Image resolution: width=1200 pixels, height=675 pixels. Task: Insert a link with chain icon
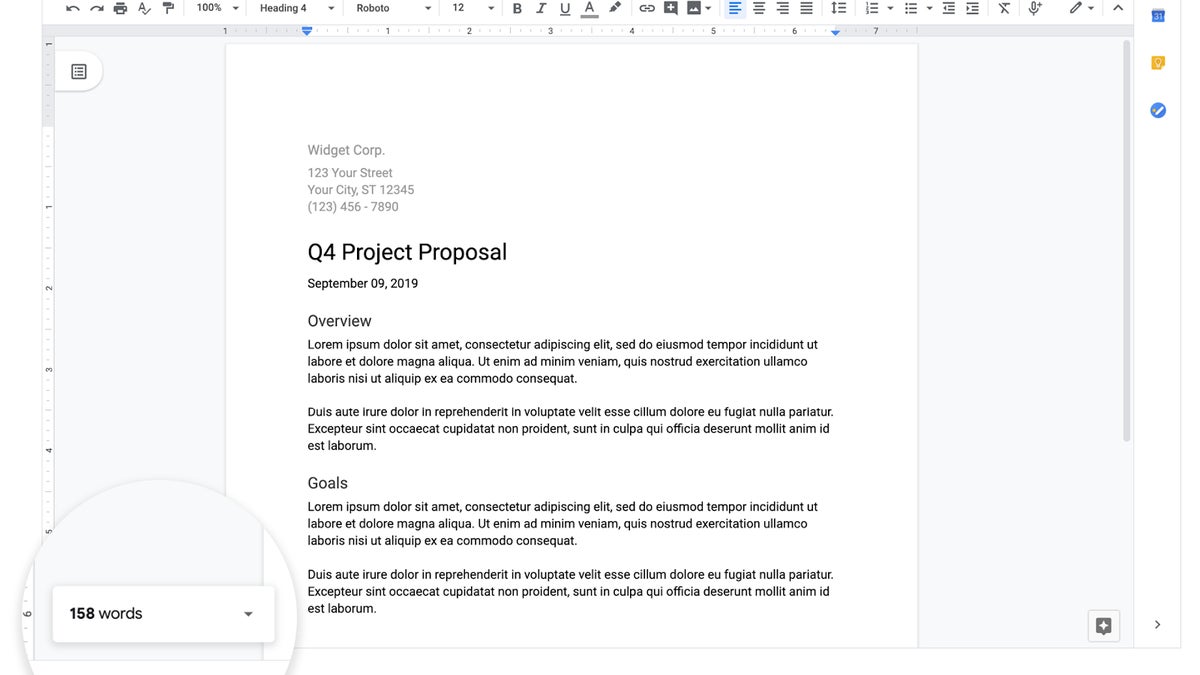tap(647, 8)
